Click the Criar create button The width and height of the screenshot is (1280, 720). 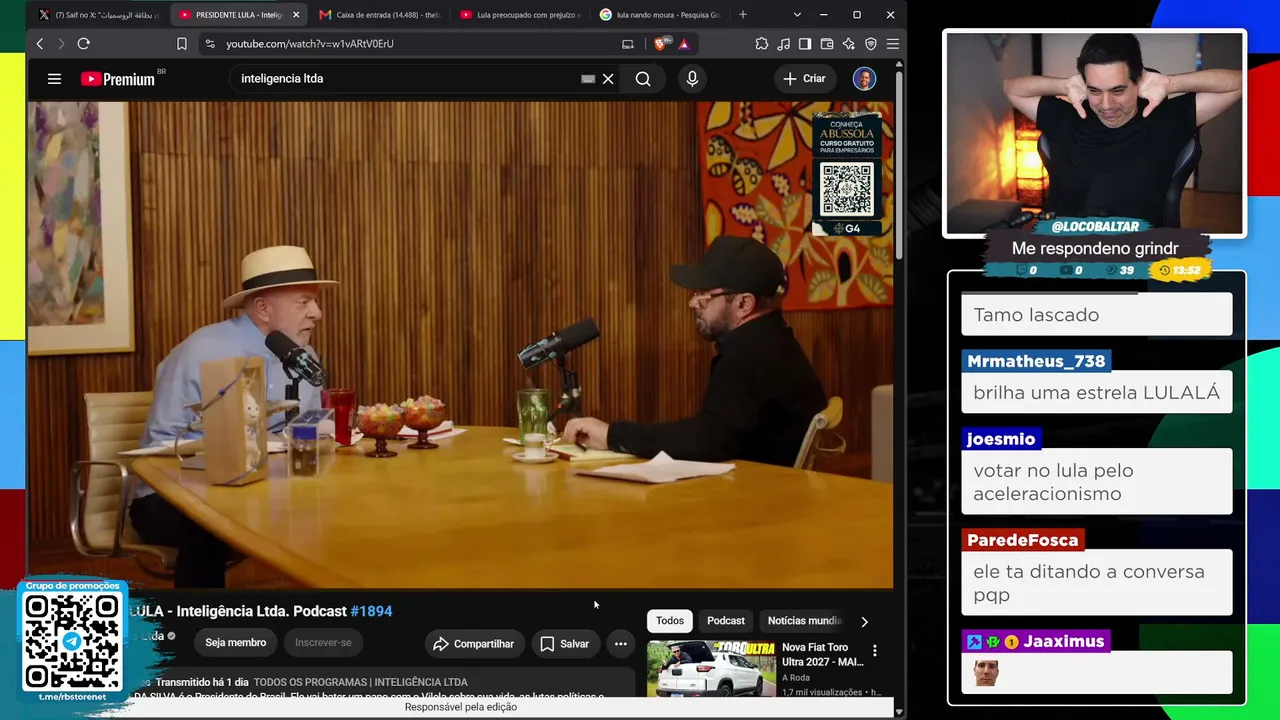tap(804, 79)
